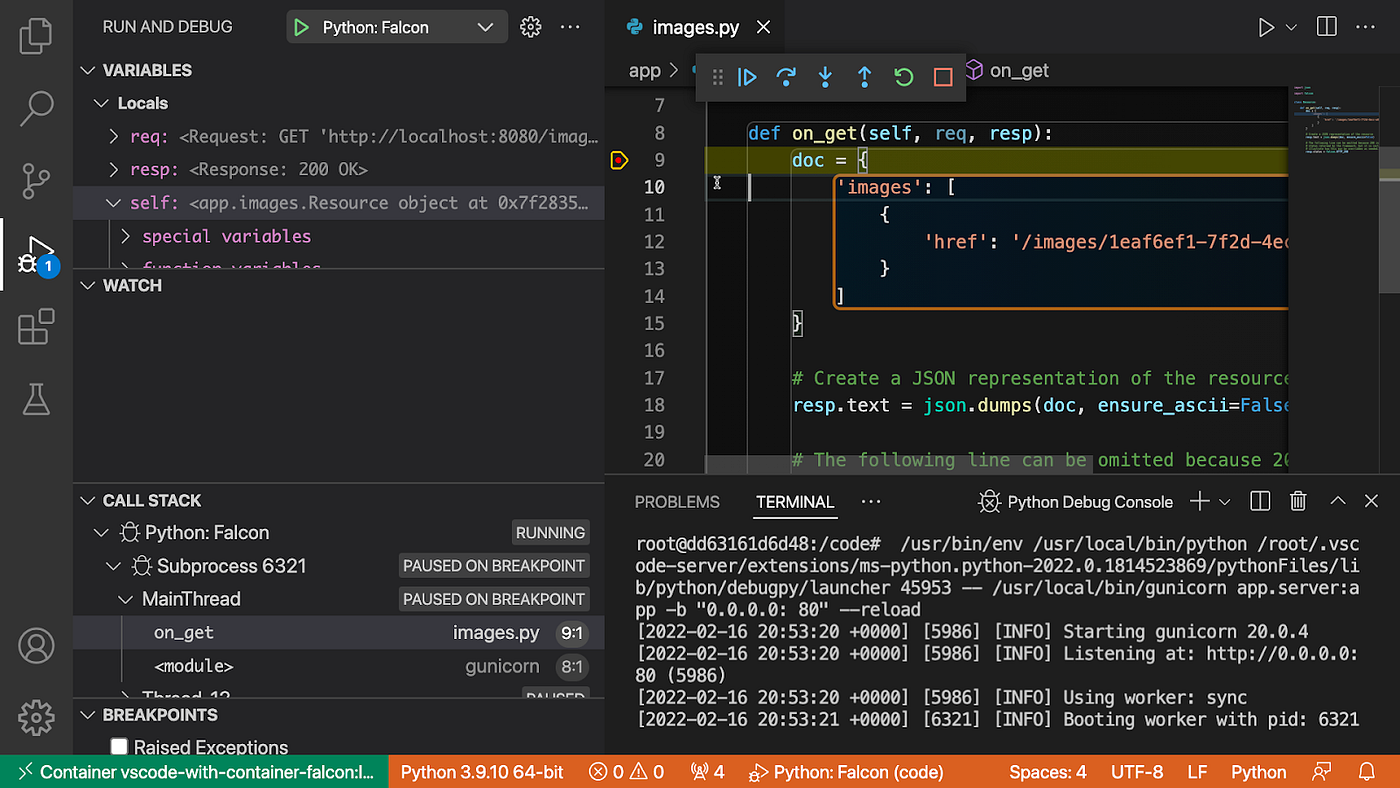Viewport: 1400px width, 788px height.
Task: Click Python 3.9.10 64-bit interpreter in status bar
Action: coord(482,772)
